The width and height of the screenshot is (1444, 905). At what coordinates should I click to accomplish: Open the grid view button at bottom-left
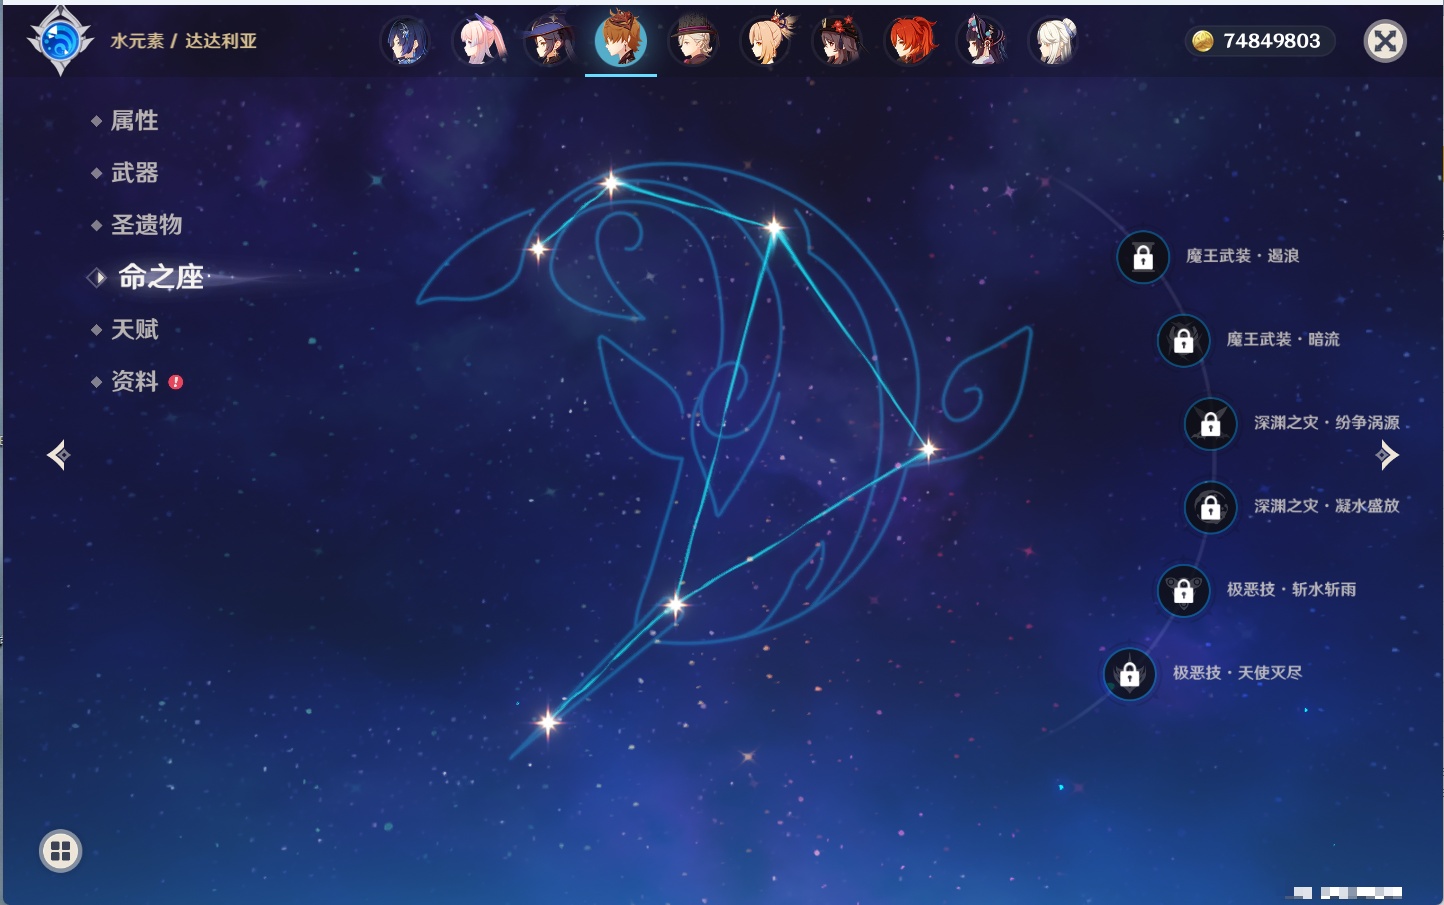[x=61, y=851]
